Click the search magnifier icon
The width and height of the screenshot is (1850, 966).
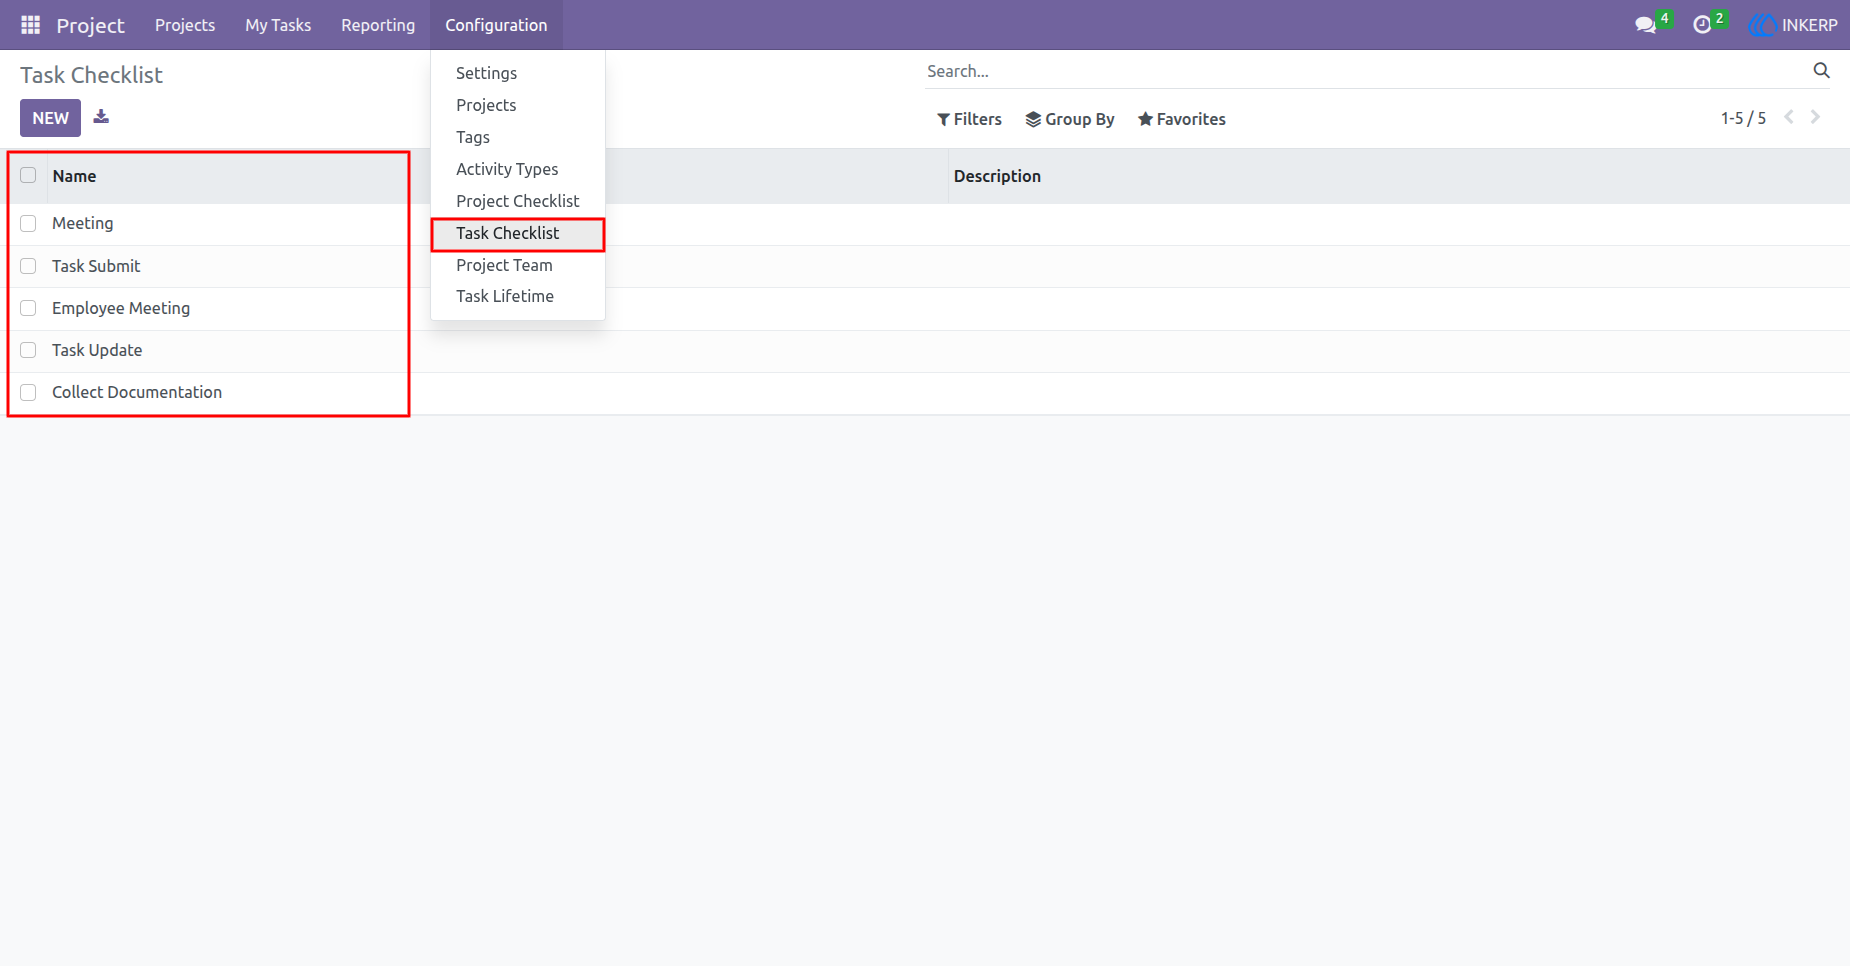[x=1821, y=70]
